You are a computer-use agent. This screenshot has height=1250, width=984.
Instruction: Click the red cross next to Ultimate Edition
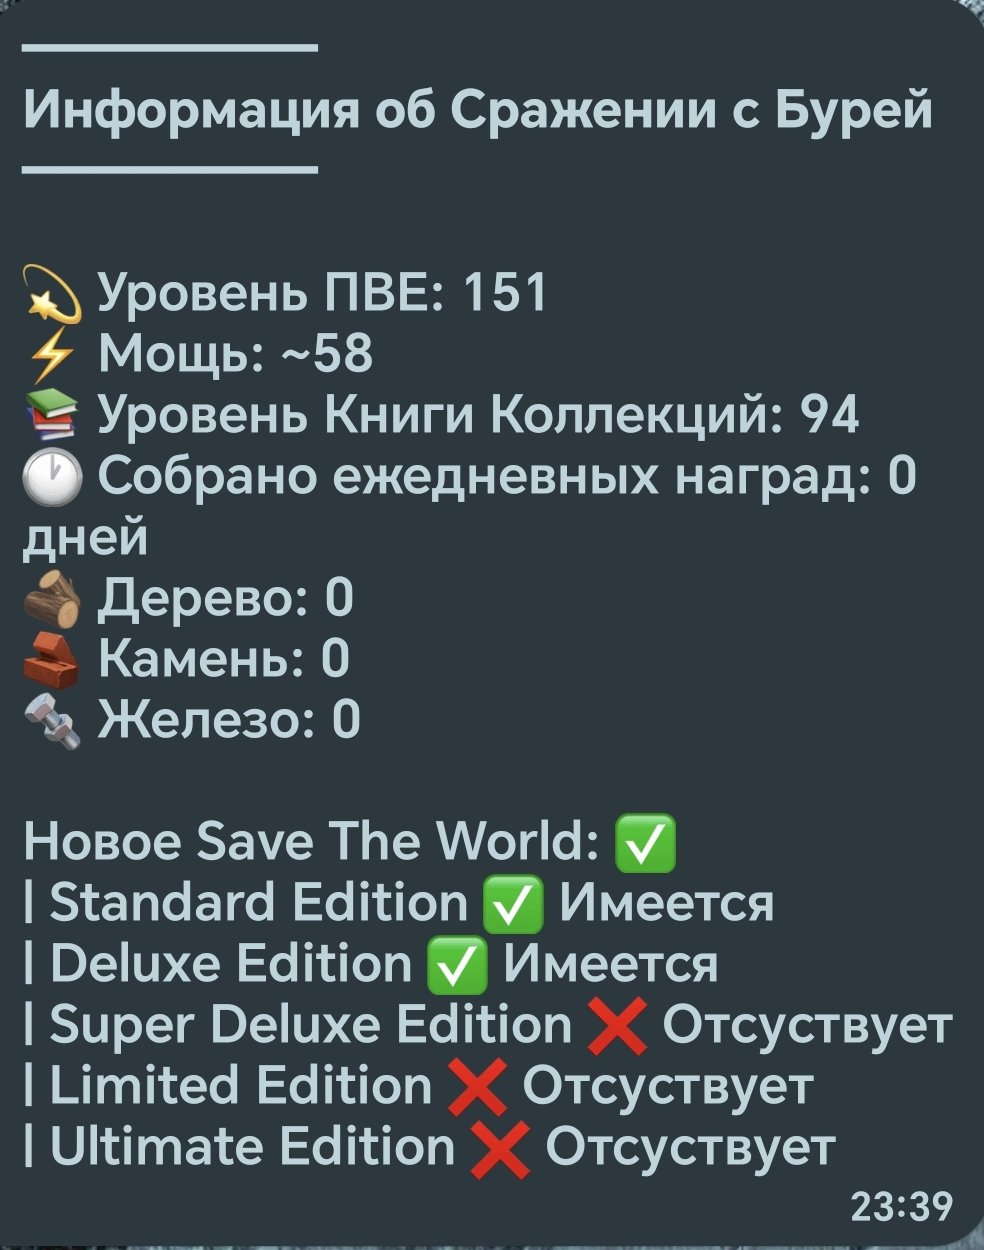click(500, 1149)
